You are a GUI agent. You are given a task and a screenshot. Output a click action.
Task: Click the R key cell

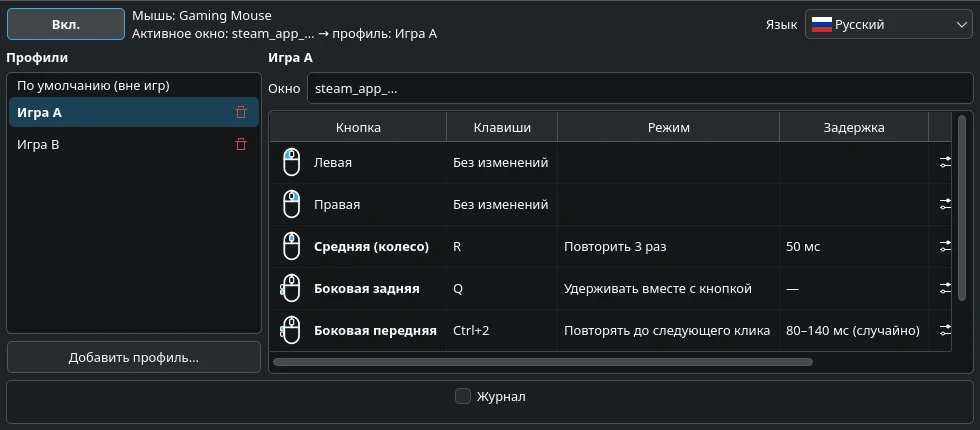click(502, 246)
